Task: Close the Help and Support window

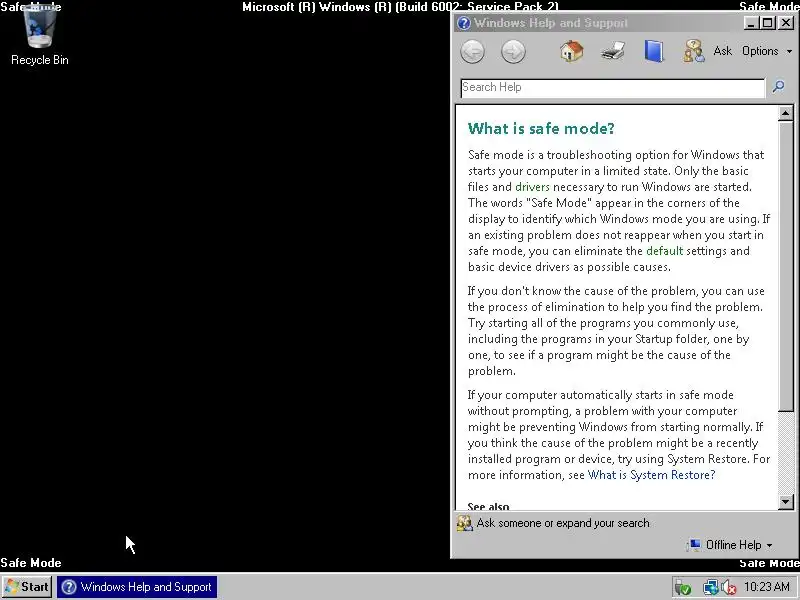Action: 786,23
